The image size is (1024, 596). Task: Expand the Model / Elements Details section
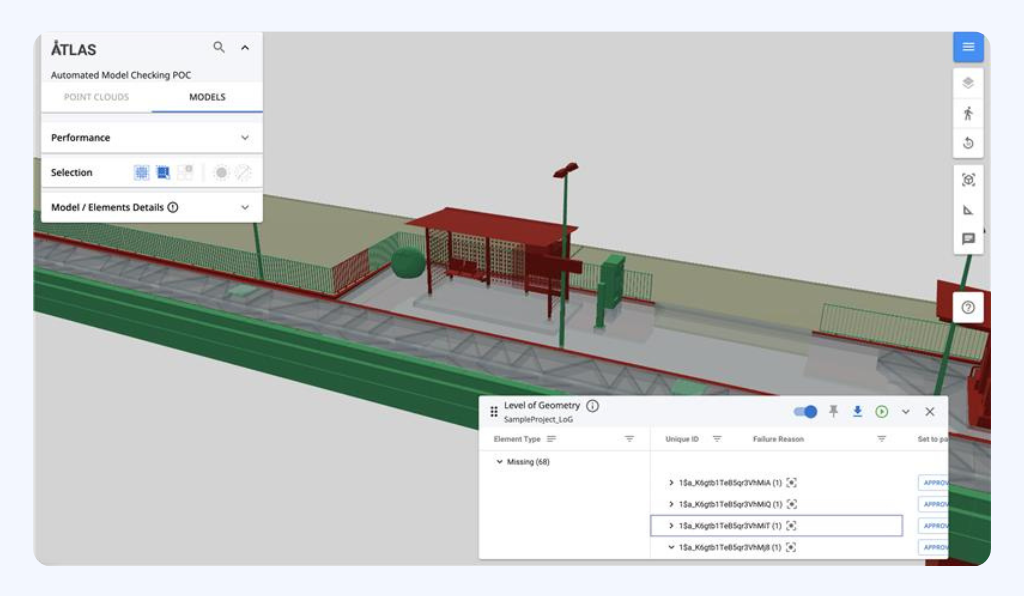click(245, 207)
